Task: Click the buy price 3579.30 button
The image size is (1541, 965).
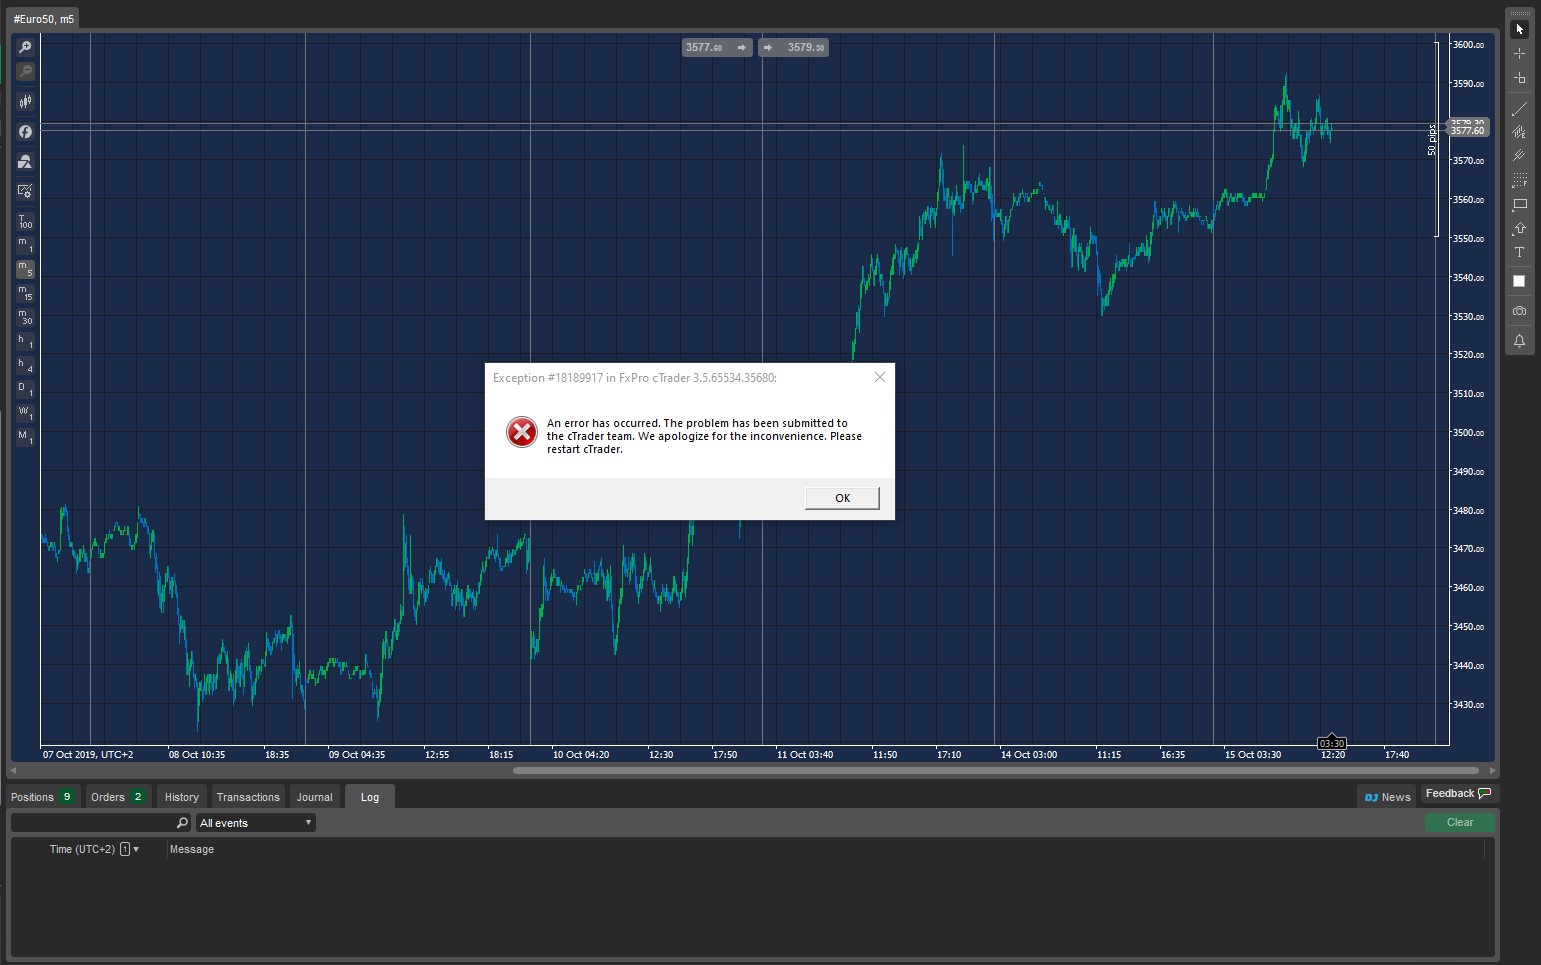Action: click(x=793, y=47)
